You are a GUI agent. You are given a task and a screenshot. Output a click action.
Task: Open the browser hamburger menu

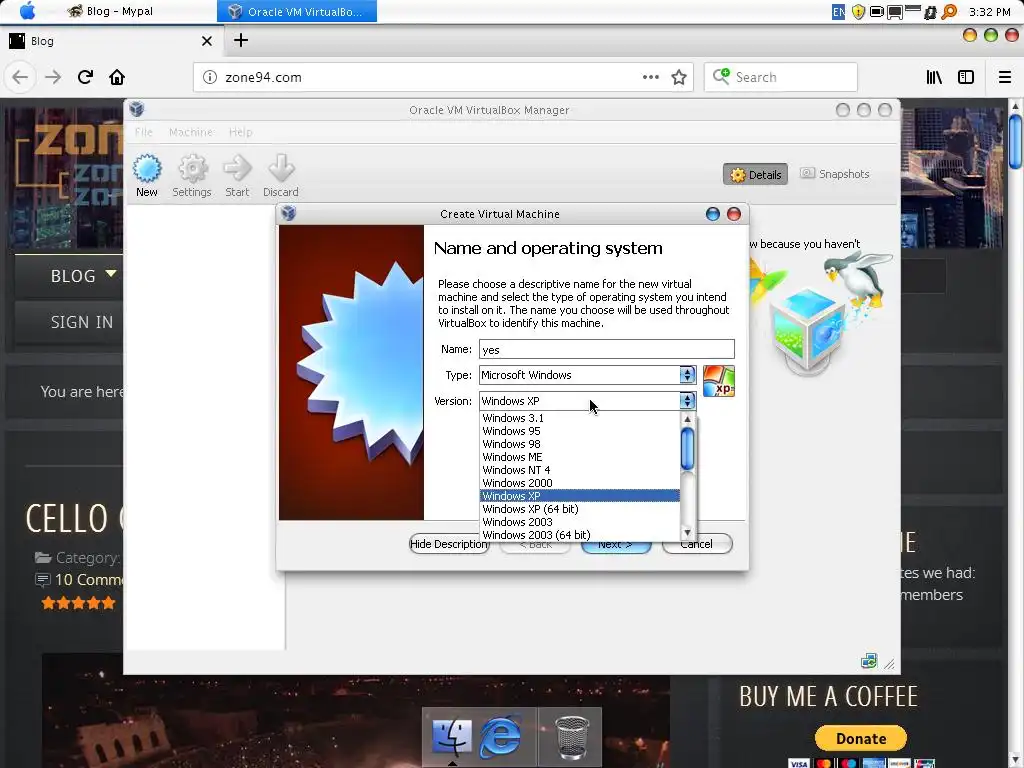click(x=1005, y=77)
